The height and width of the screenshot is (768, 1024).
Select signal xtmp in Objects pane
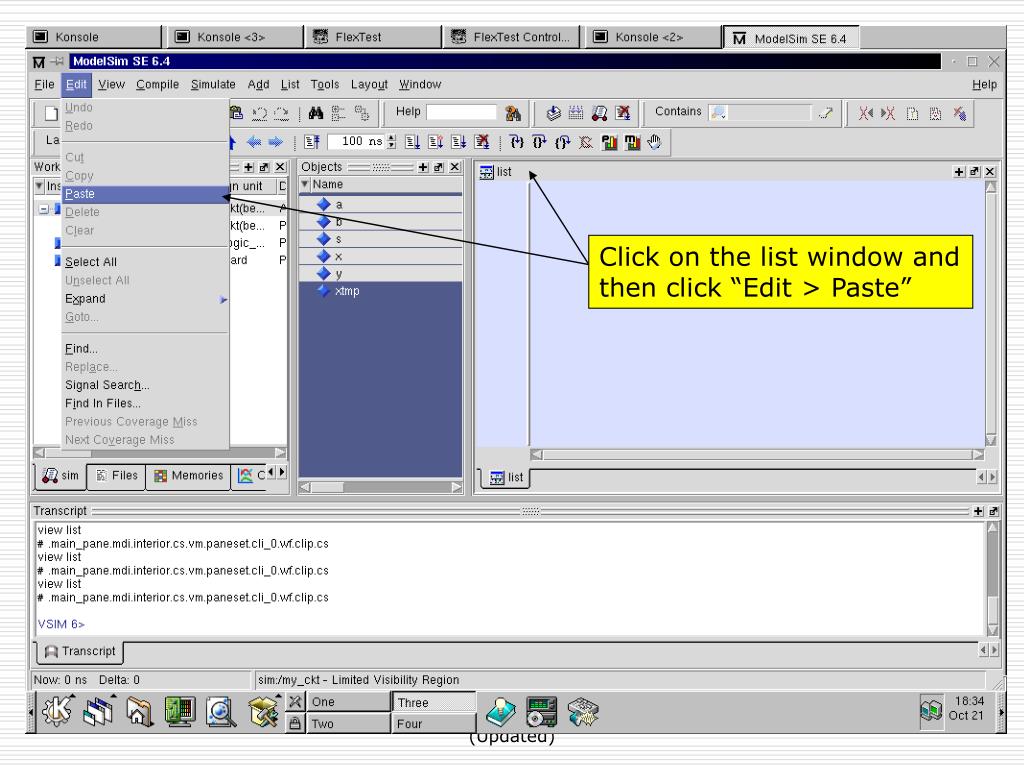coord(380,291)
